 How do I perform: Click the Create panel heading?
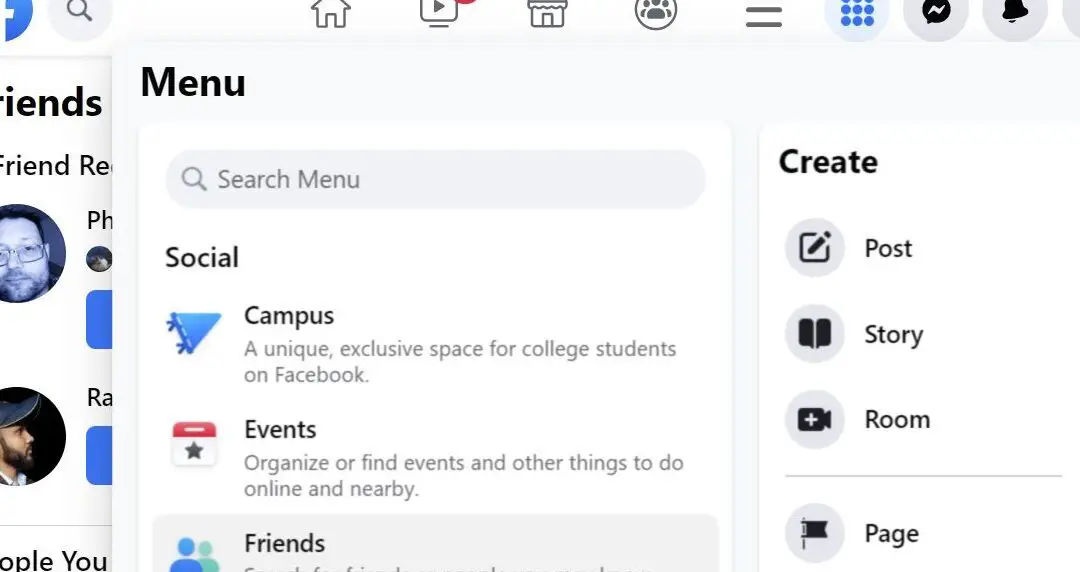pos(828,163)
